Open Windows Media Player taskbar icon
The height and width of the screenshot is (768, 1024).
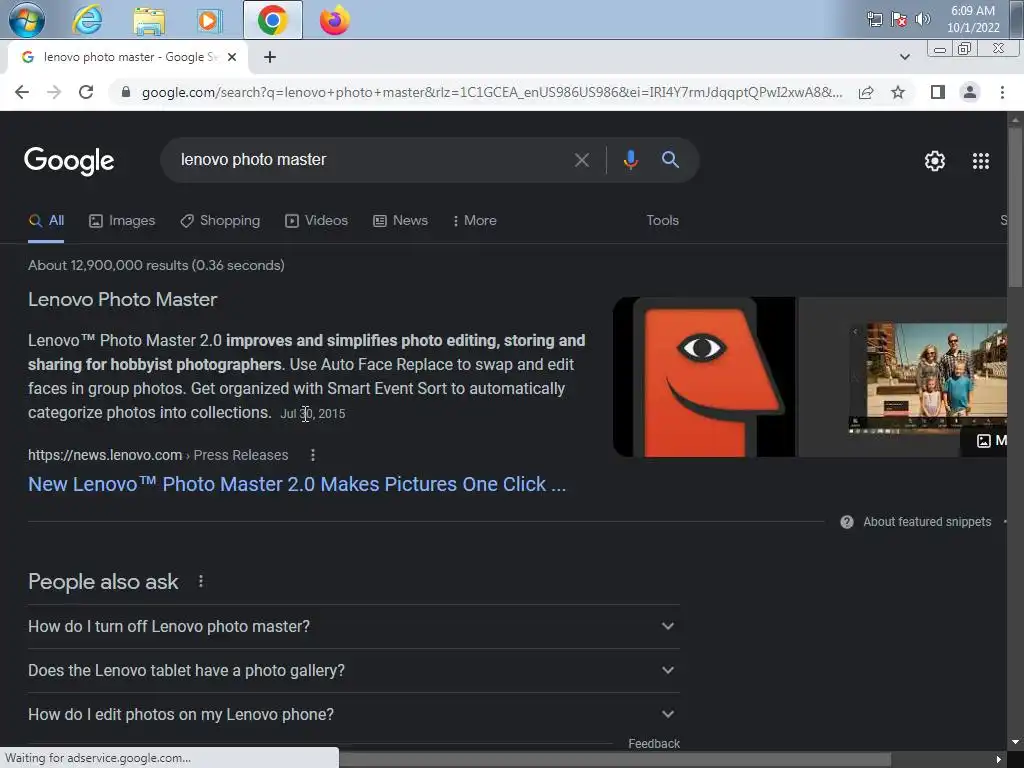(209, 20)
